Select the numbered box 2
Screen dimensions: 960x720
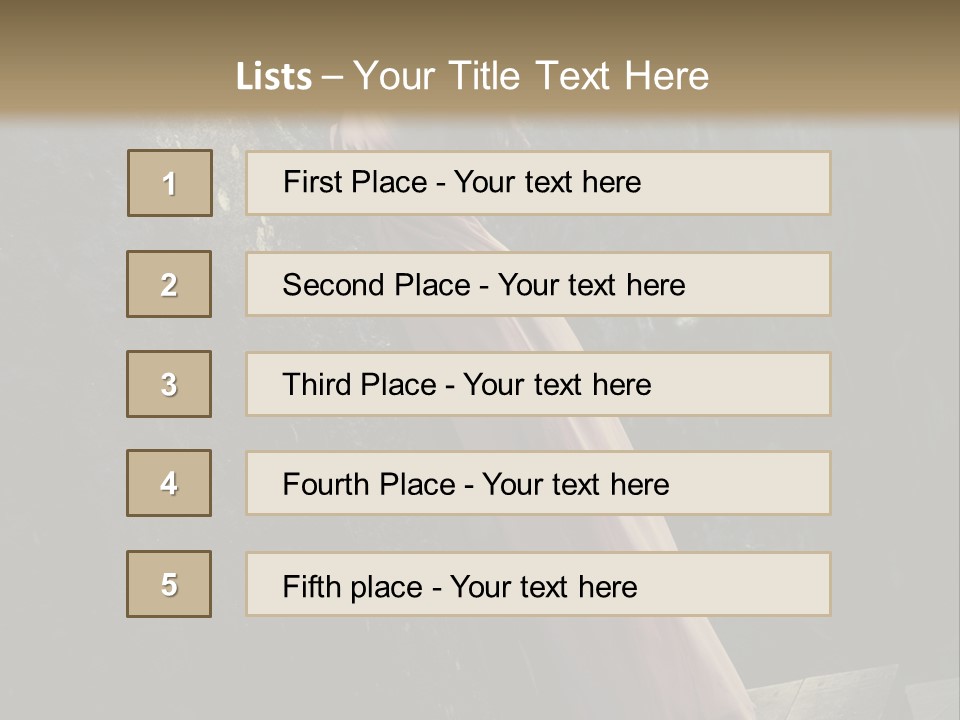click(x=169, y=284)
